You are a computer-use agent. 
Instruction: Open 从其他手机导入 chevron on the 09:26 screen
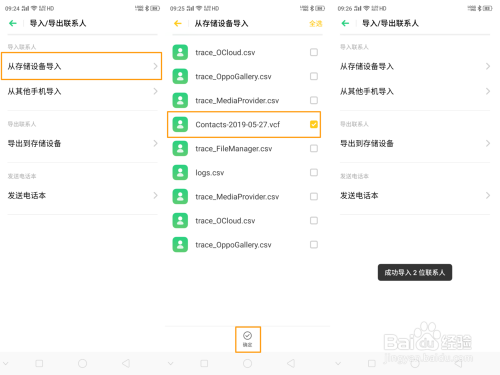[488, 91]
